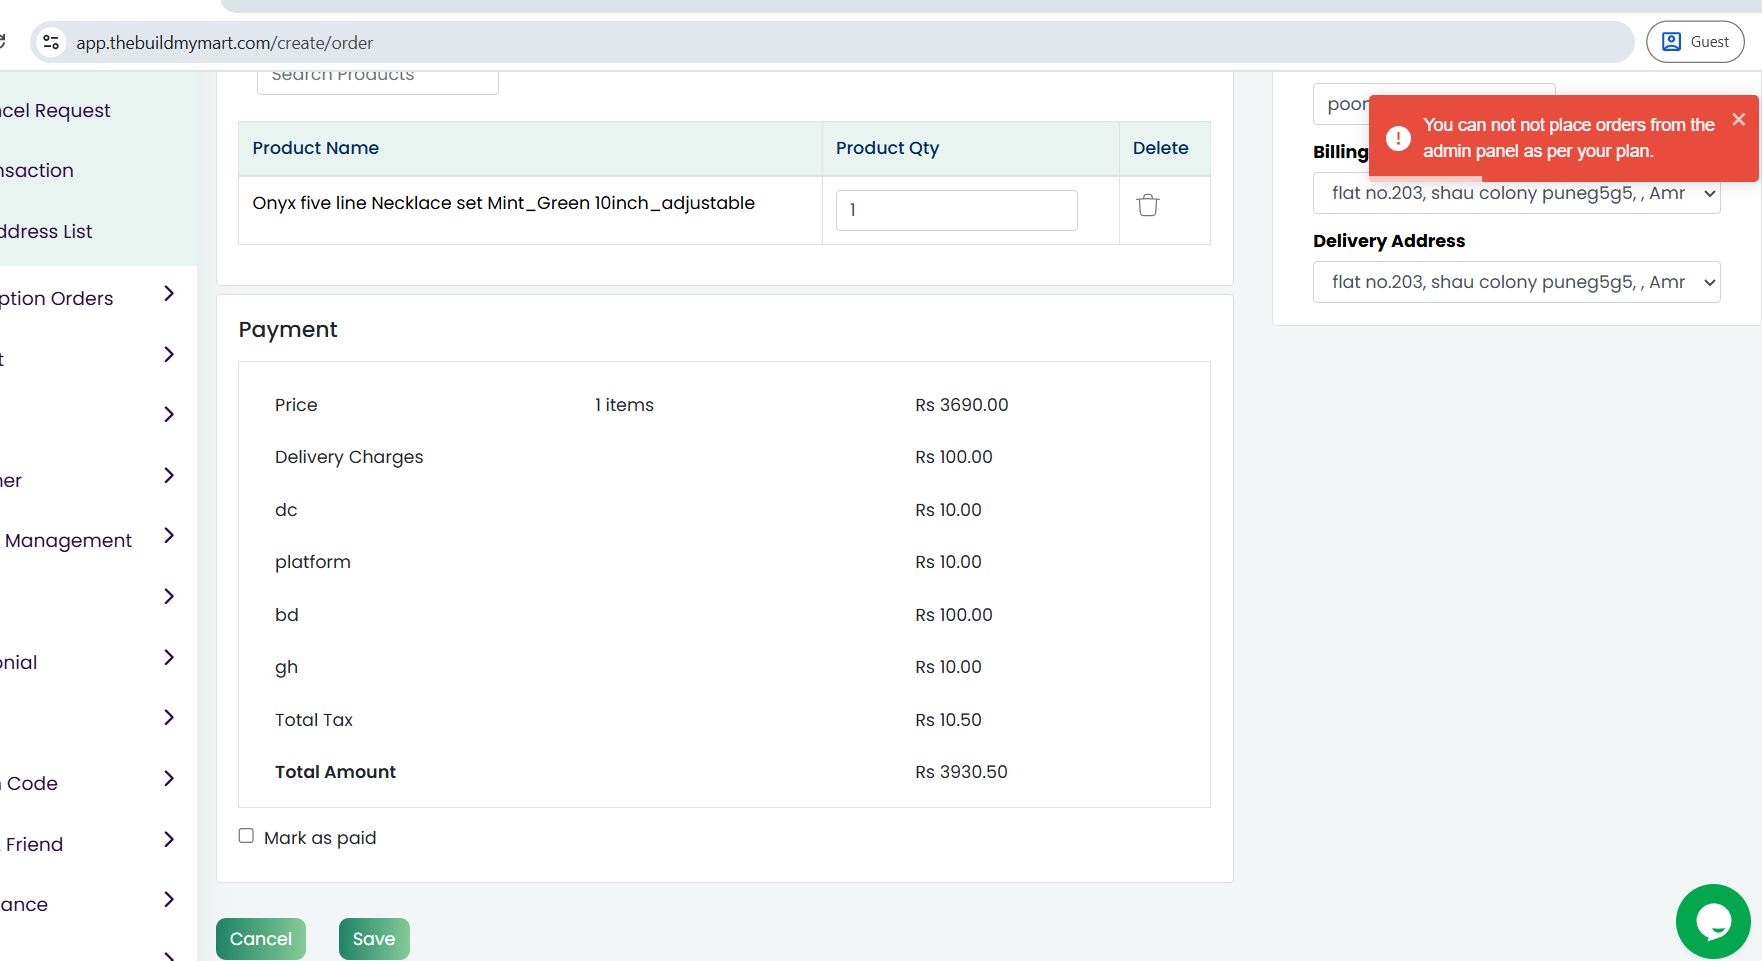The image size is (1762, 961).
Task: Click the error alert exclamation icon
Action: (x=1398, y=138)
